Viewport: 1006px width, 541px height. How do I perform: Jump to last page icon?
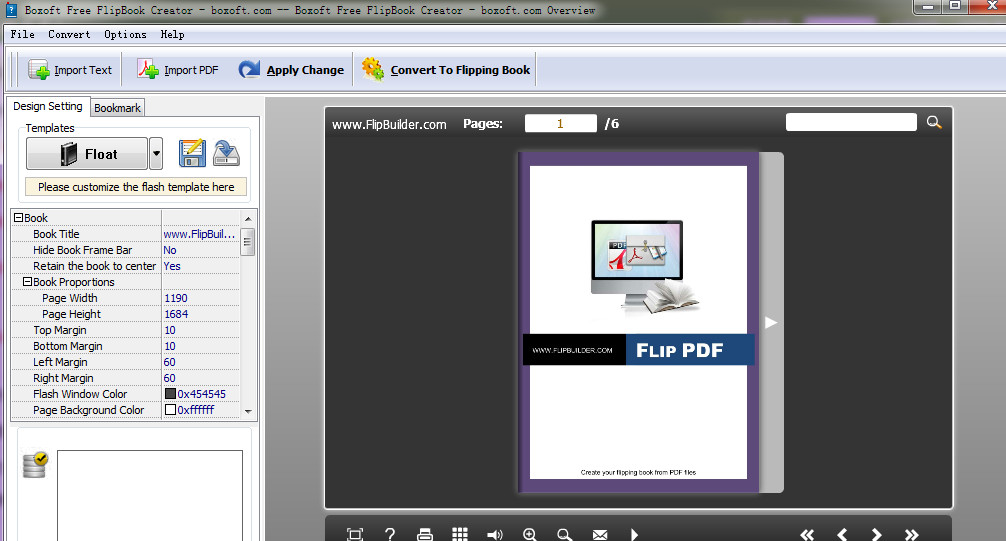pyautogui.click(x=912, y=535)
